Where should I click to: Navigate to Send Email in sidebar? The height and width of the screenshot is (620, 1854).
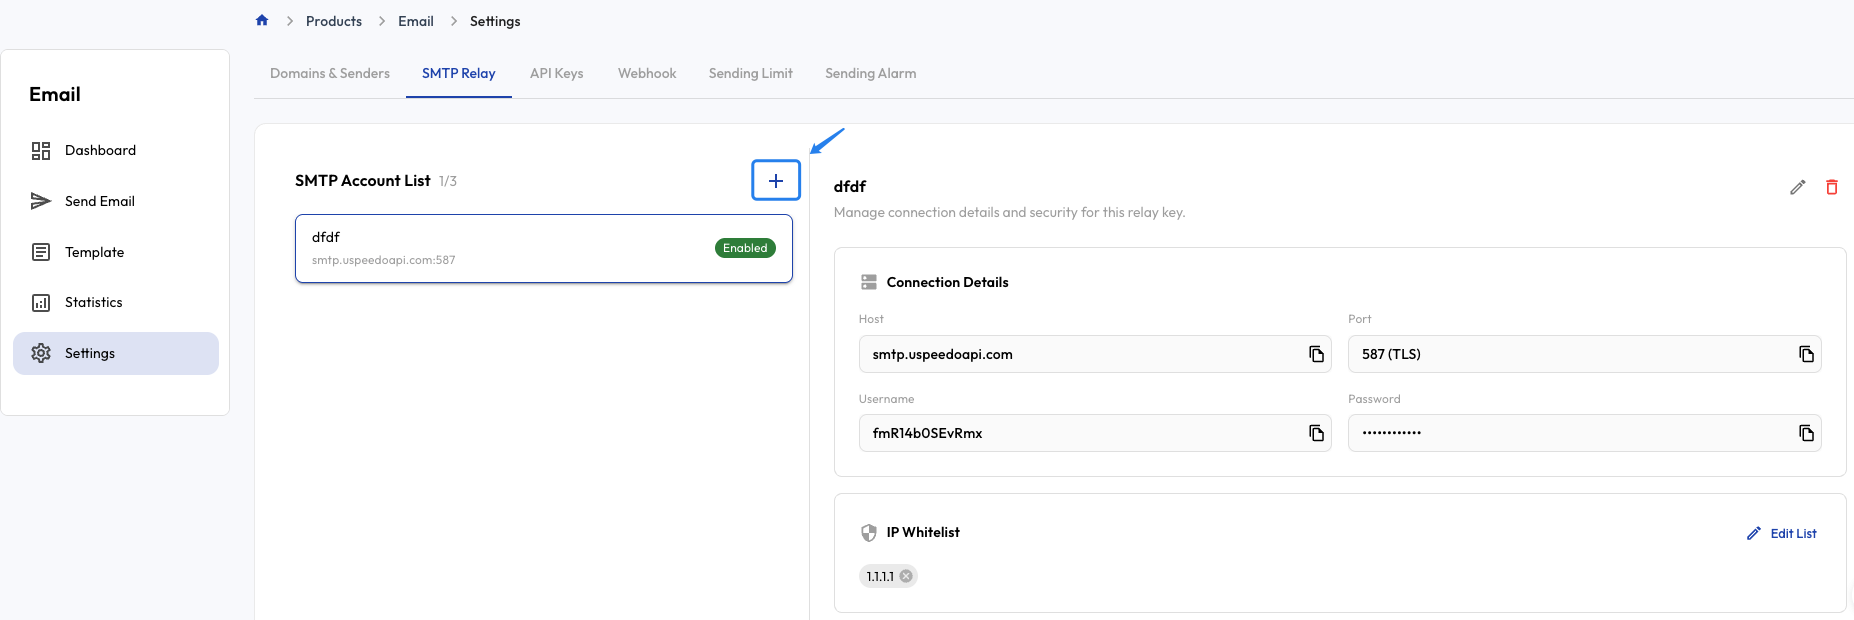click(99, 201)
